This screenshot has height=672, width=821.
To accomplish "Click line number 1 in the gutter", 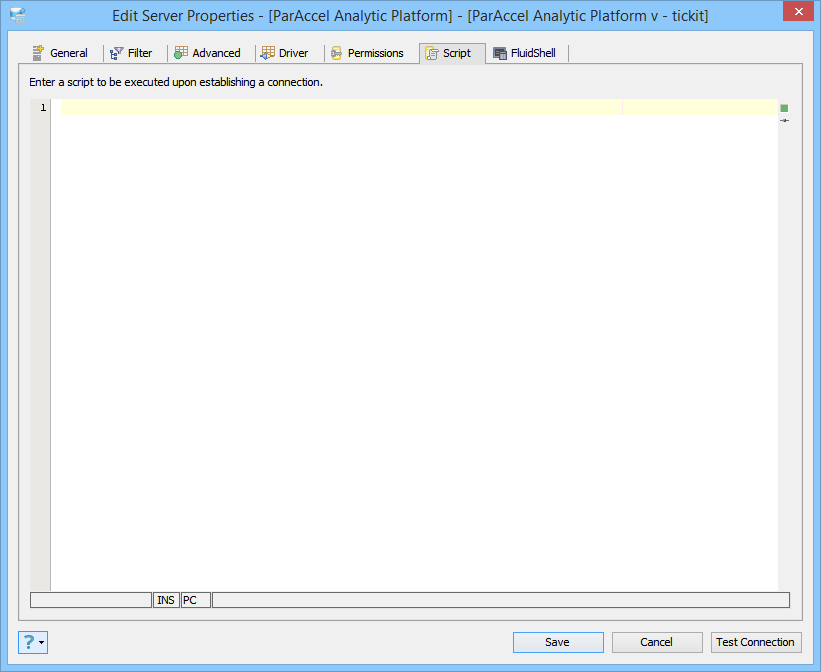I will 43,107.
